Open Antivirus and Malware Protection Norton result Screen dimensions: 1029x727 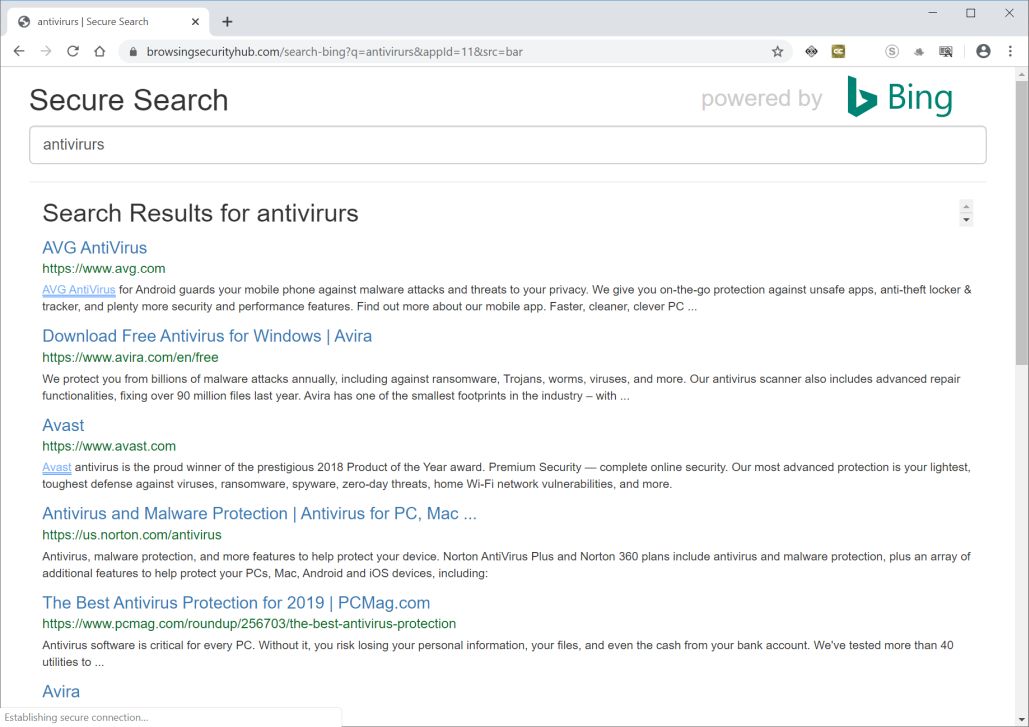pyautogui.click(x=259, y=514)
